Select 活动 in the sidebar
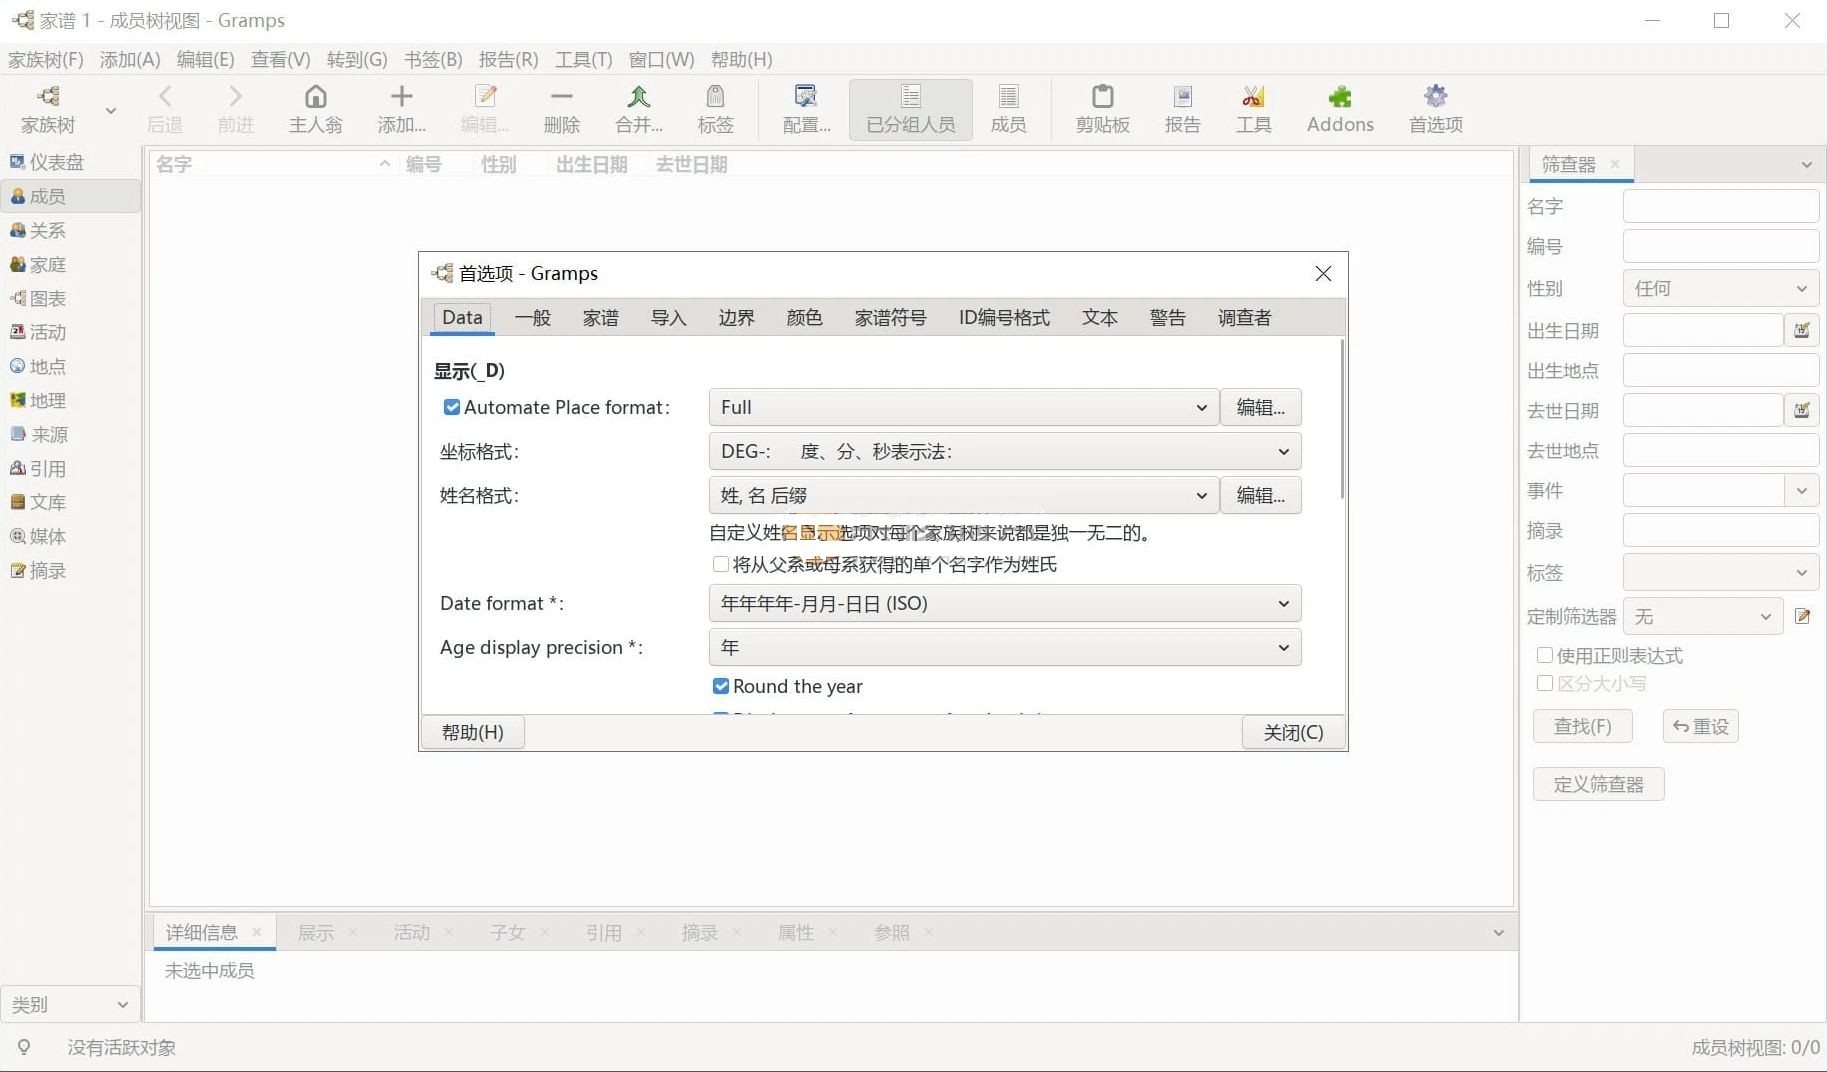Screen dimensions: 1827x1072 70,332
